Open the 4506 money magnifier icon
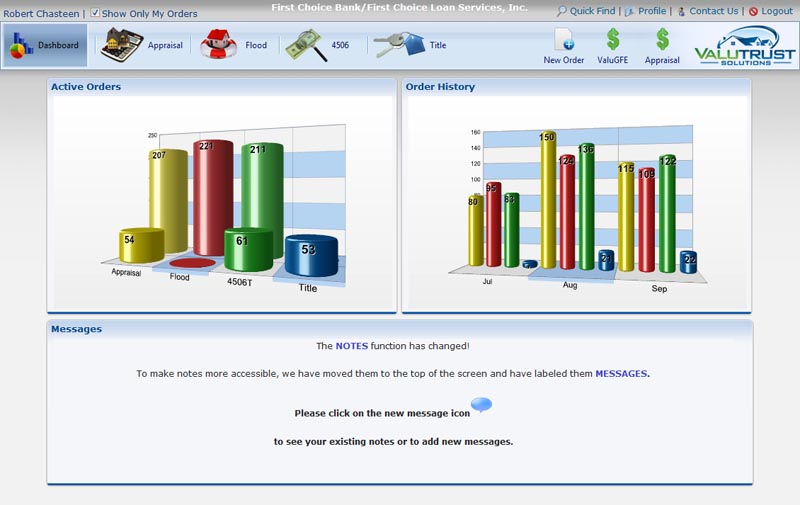800x505 pixels. coord(305,45)
